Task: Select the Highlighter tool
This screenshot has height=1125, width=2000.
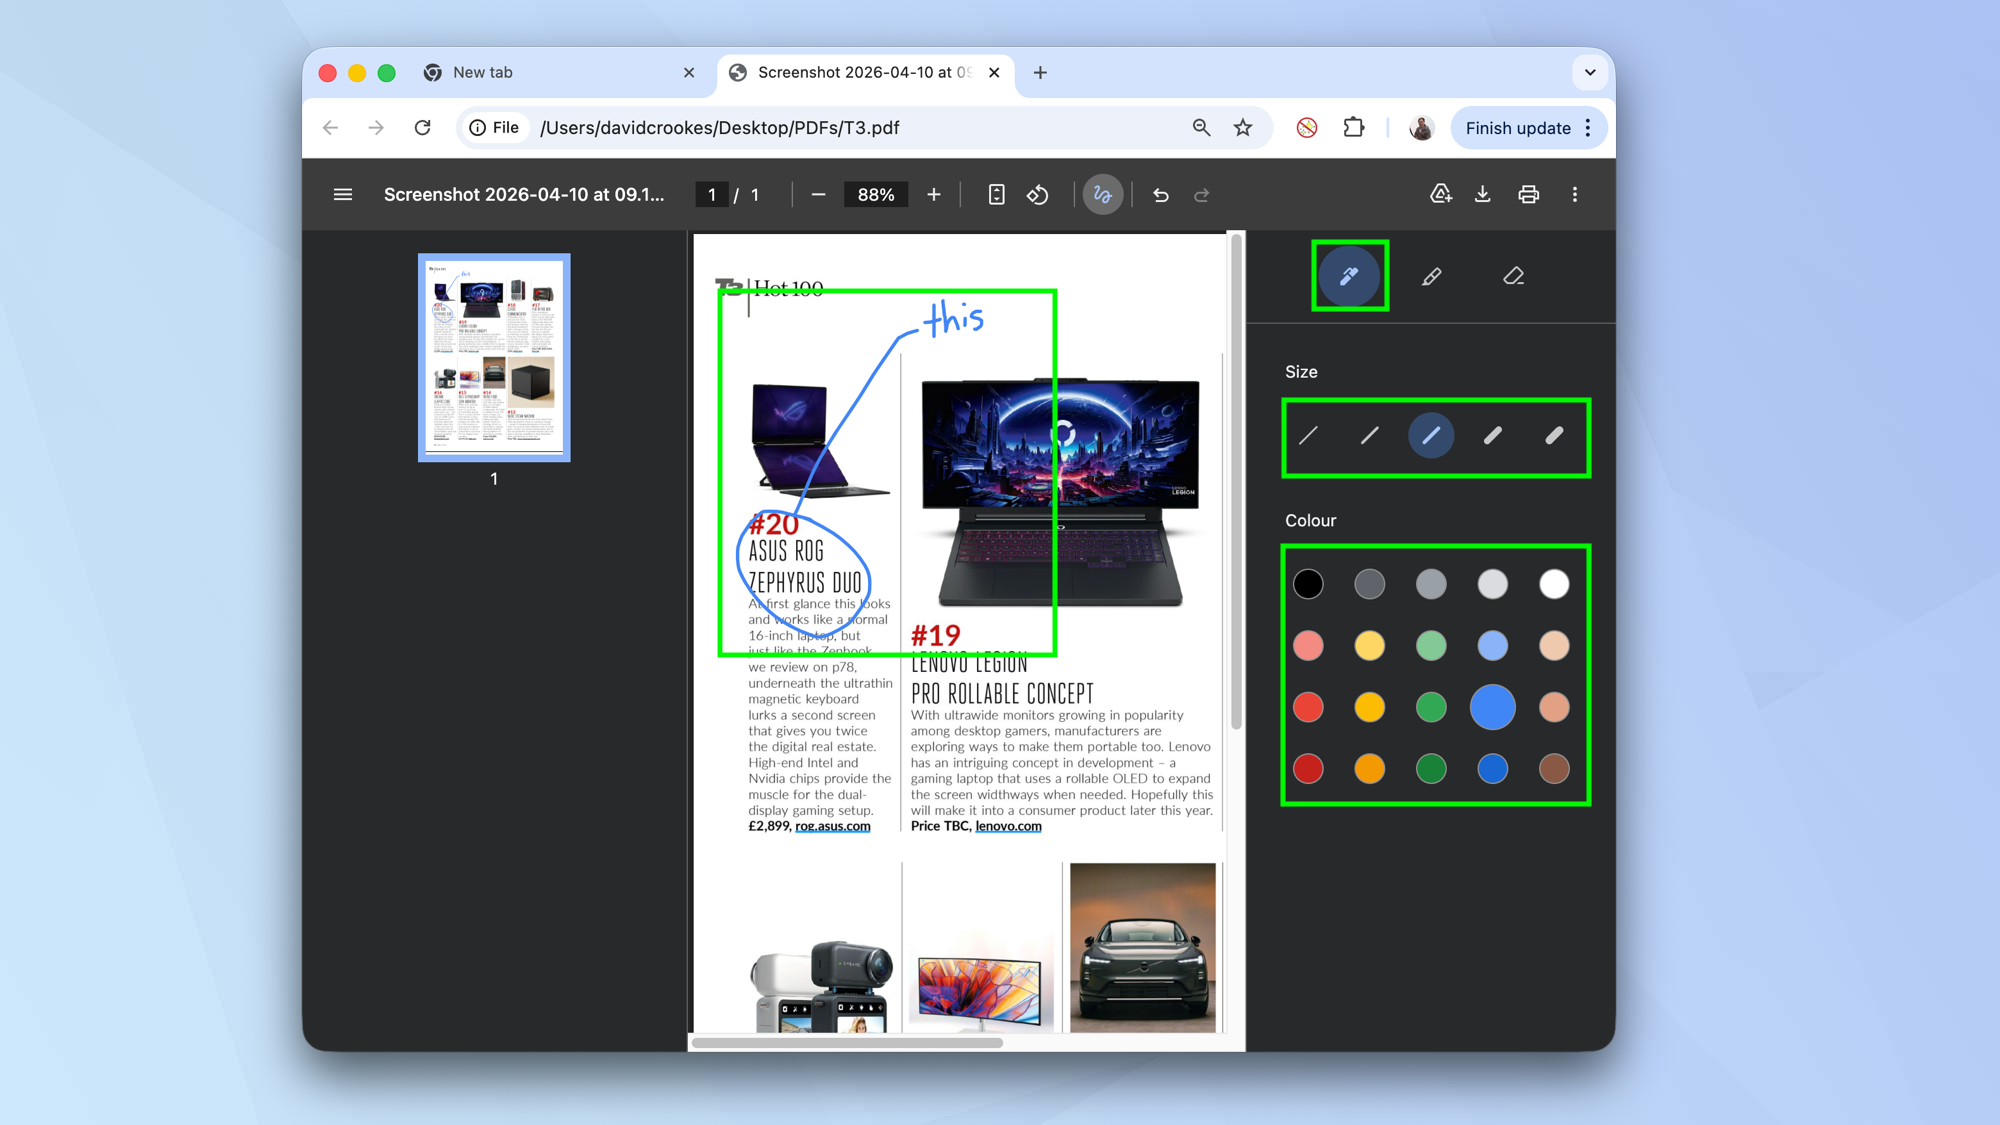Action: 1431,276
